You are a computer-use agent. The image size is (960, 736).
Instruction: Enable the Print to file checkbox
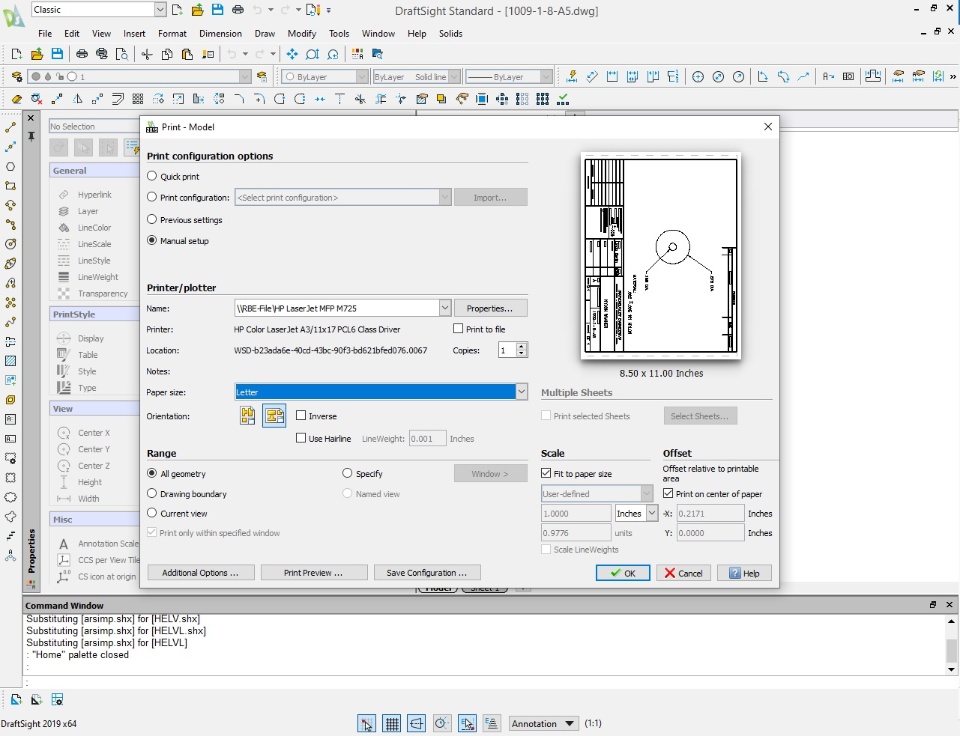pos(458,329)
